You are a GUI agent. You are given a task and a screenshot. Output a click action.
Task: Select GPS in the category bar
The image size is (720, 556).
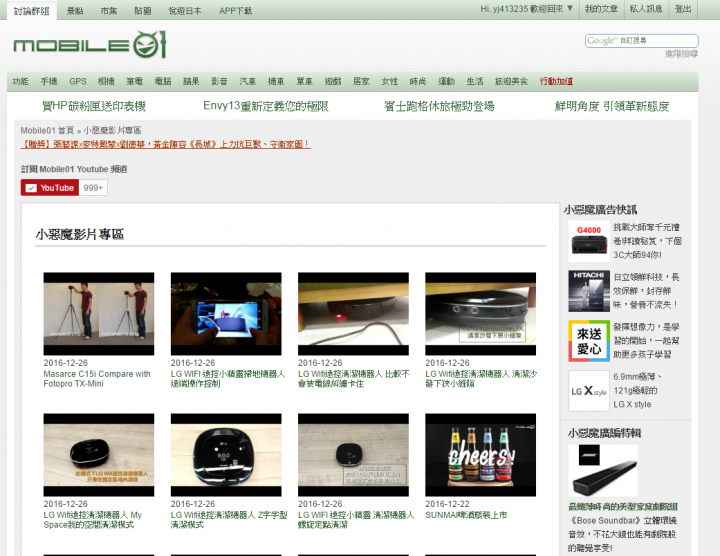point(78,81)
